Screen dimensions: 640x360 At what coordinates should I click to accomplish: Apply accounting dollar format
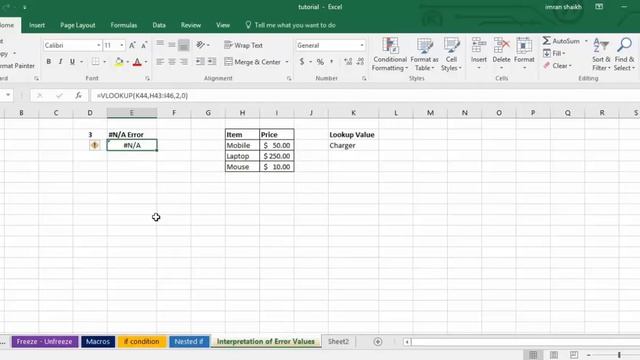click(x=302, y=62)
